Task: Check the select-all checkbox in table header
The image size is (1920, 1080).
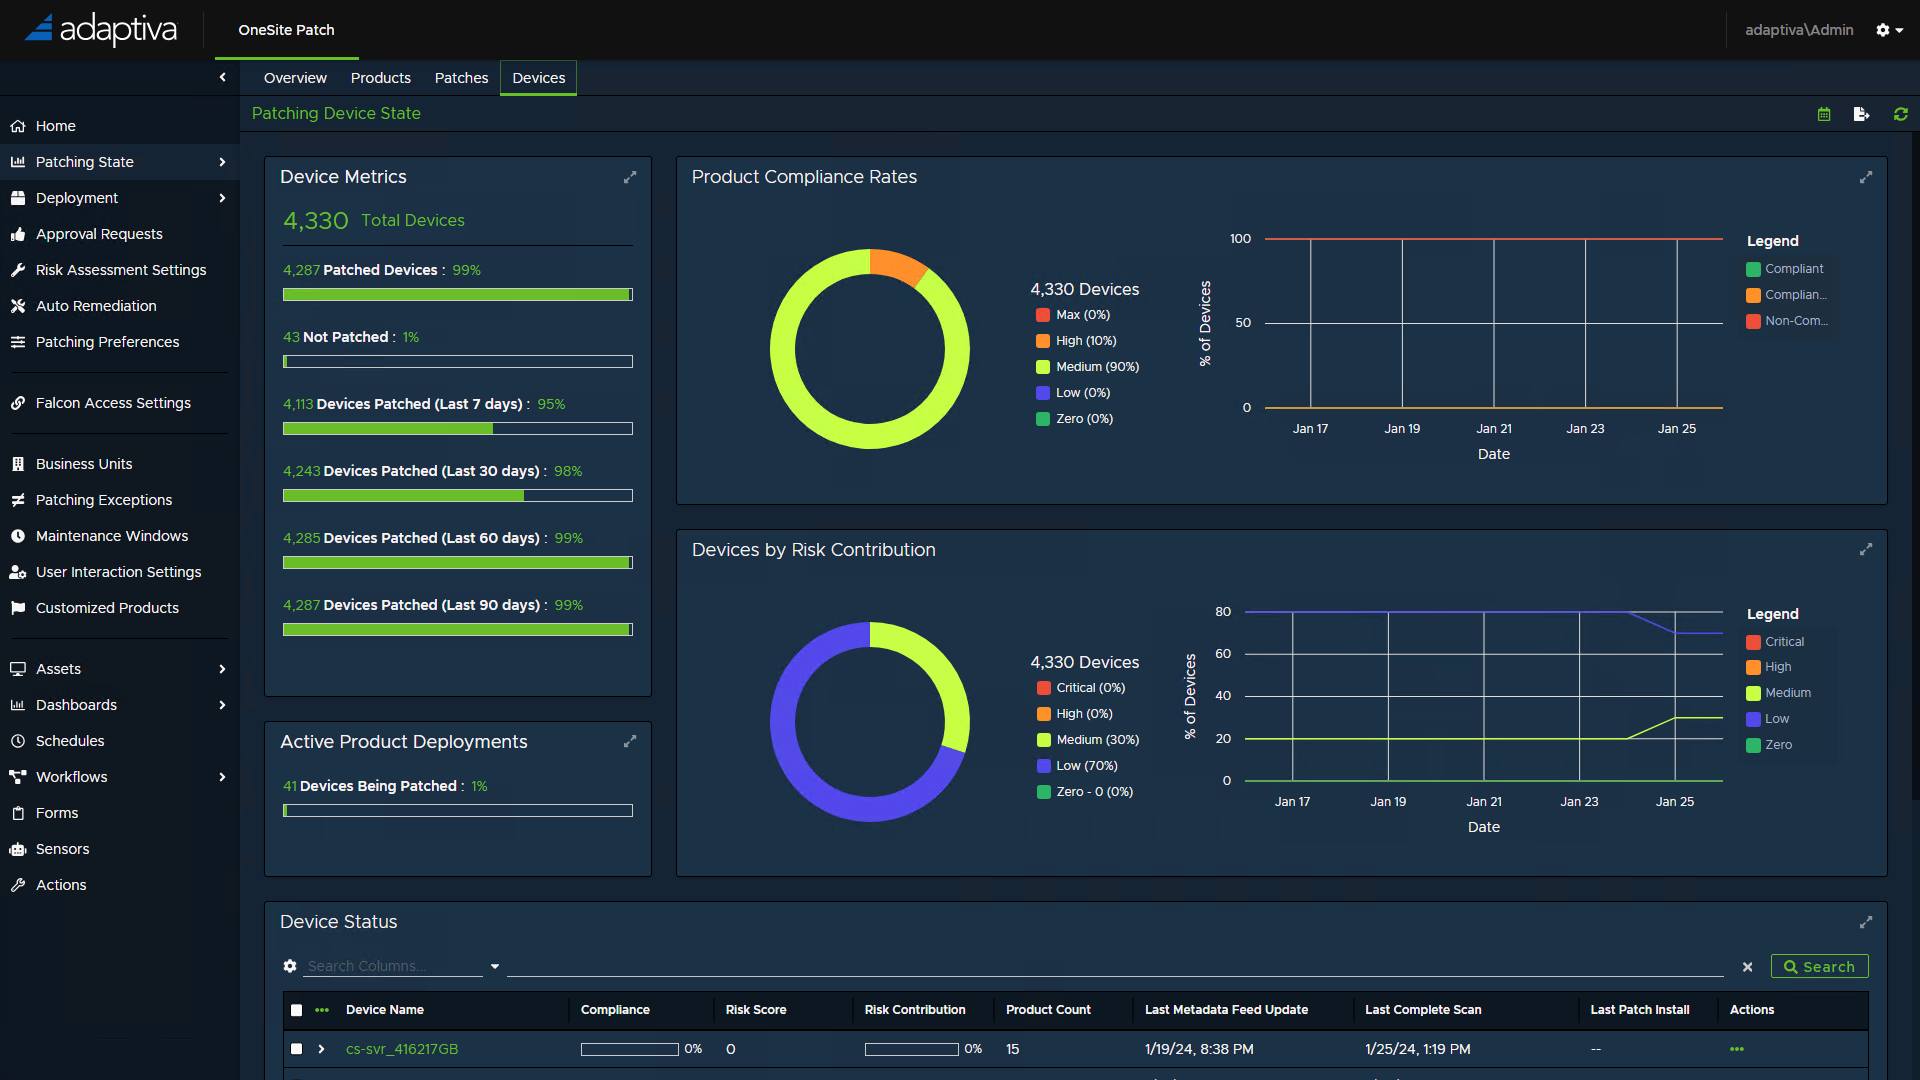Action: coord(296,1010)
